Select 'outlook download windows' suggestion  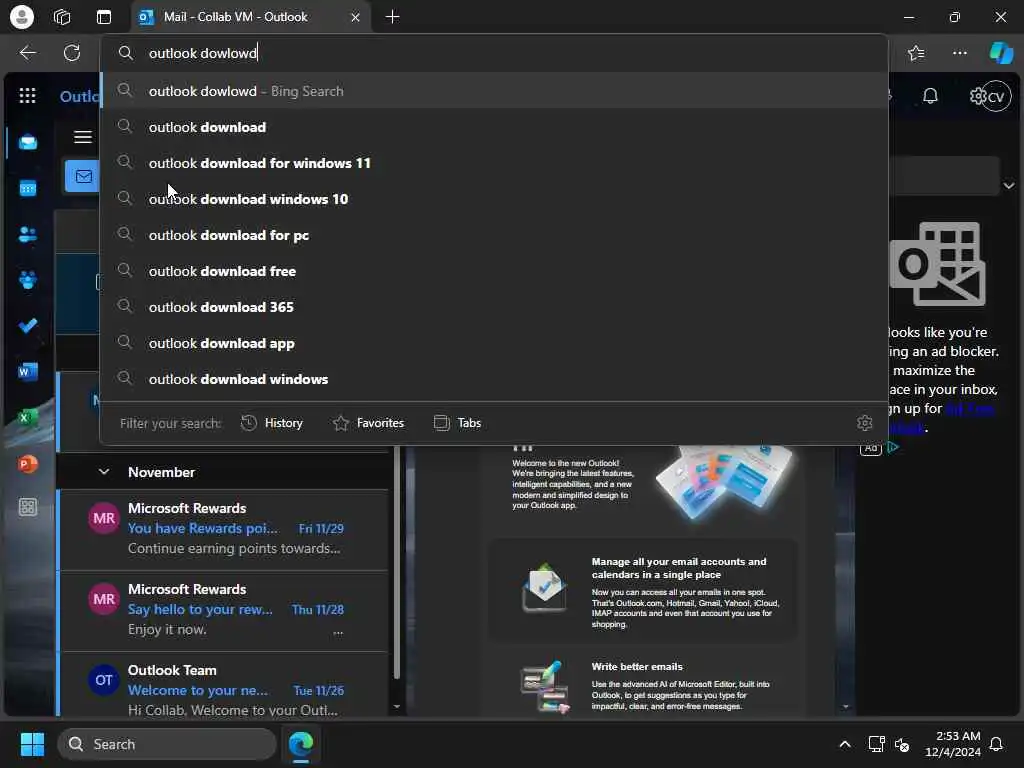tap(494, 379)
